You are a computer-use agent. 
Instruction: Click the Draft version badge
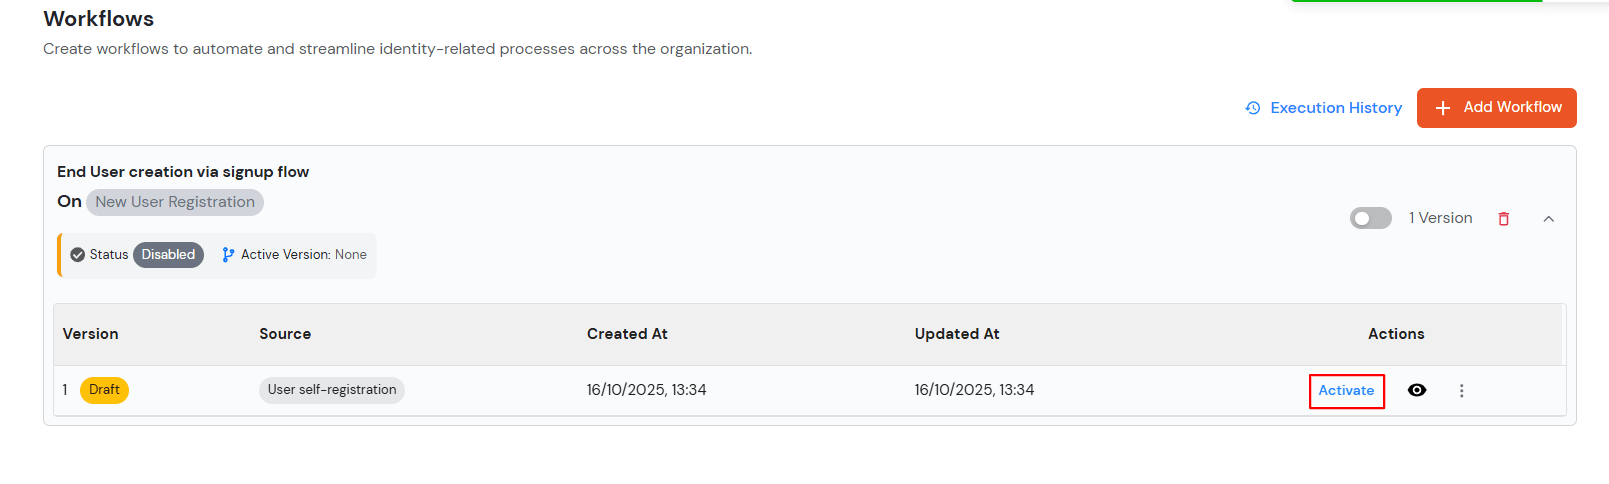(x=104, y=390)
